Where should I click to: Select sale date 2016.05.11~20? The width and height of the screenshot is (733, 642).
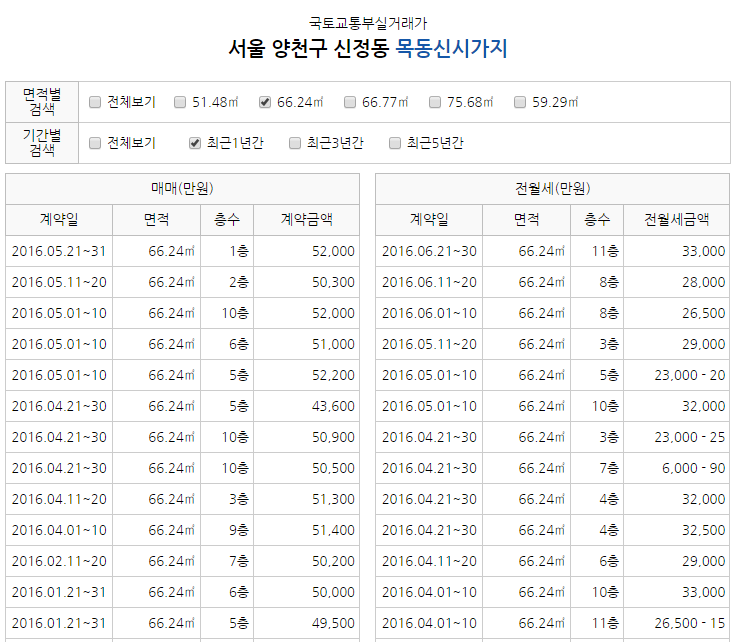coord(59,282)
